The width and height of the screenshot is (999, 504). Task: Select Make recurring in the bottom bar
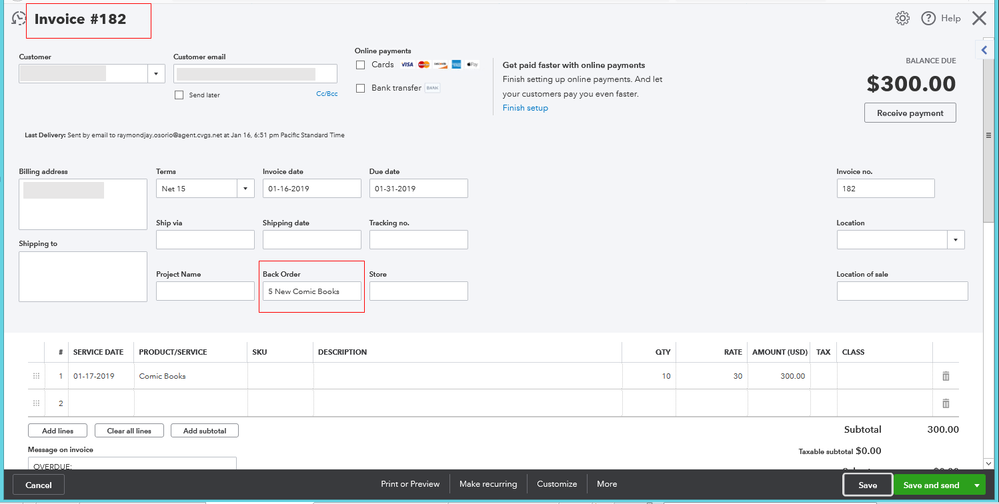click(488, 484)
